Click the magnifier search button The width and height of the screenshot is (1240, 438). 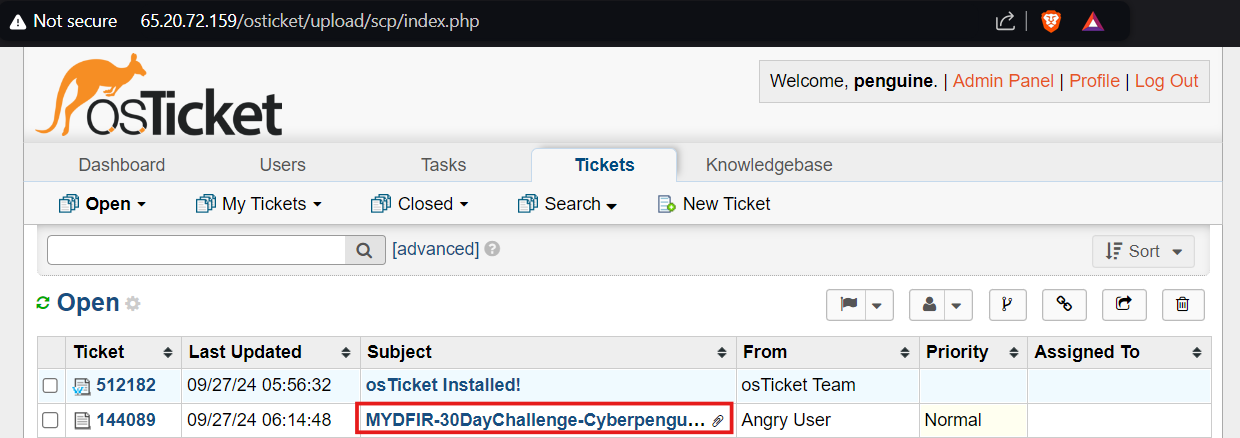365,250
